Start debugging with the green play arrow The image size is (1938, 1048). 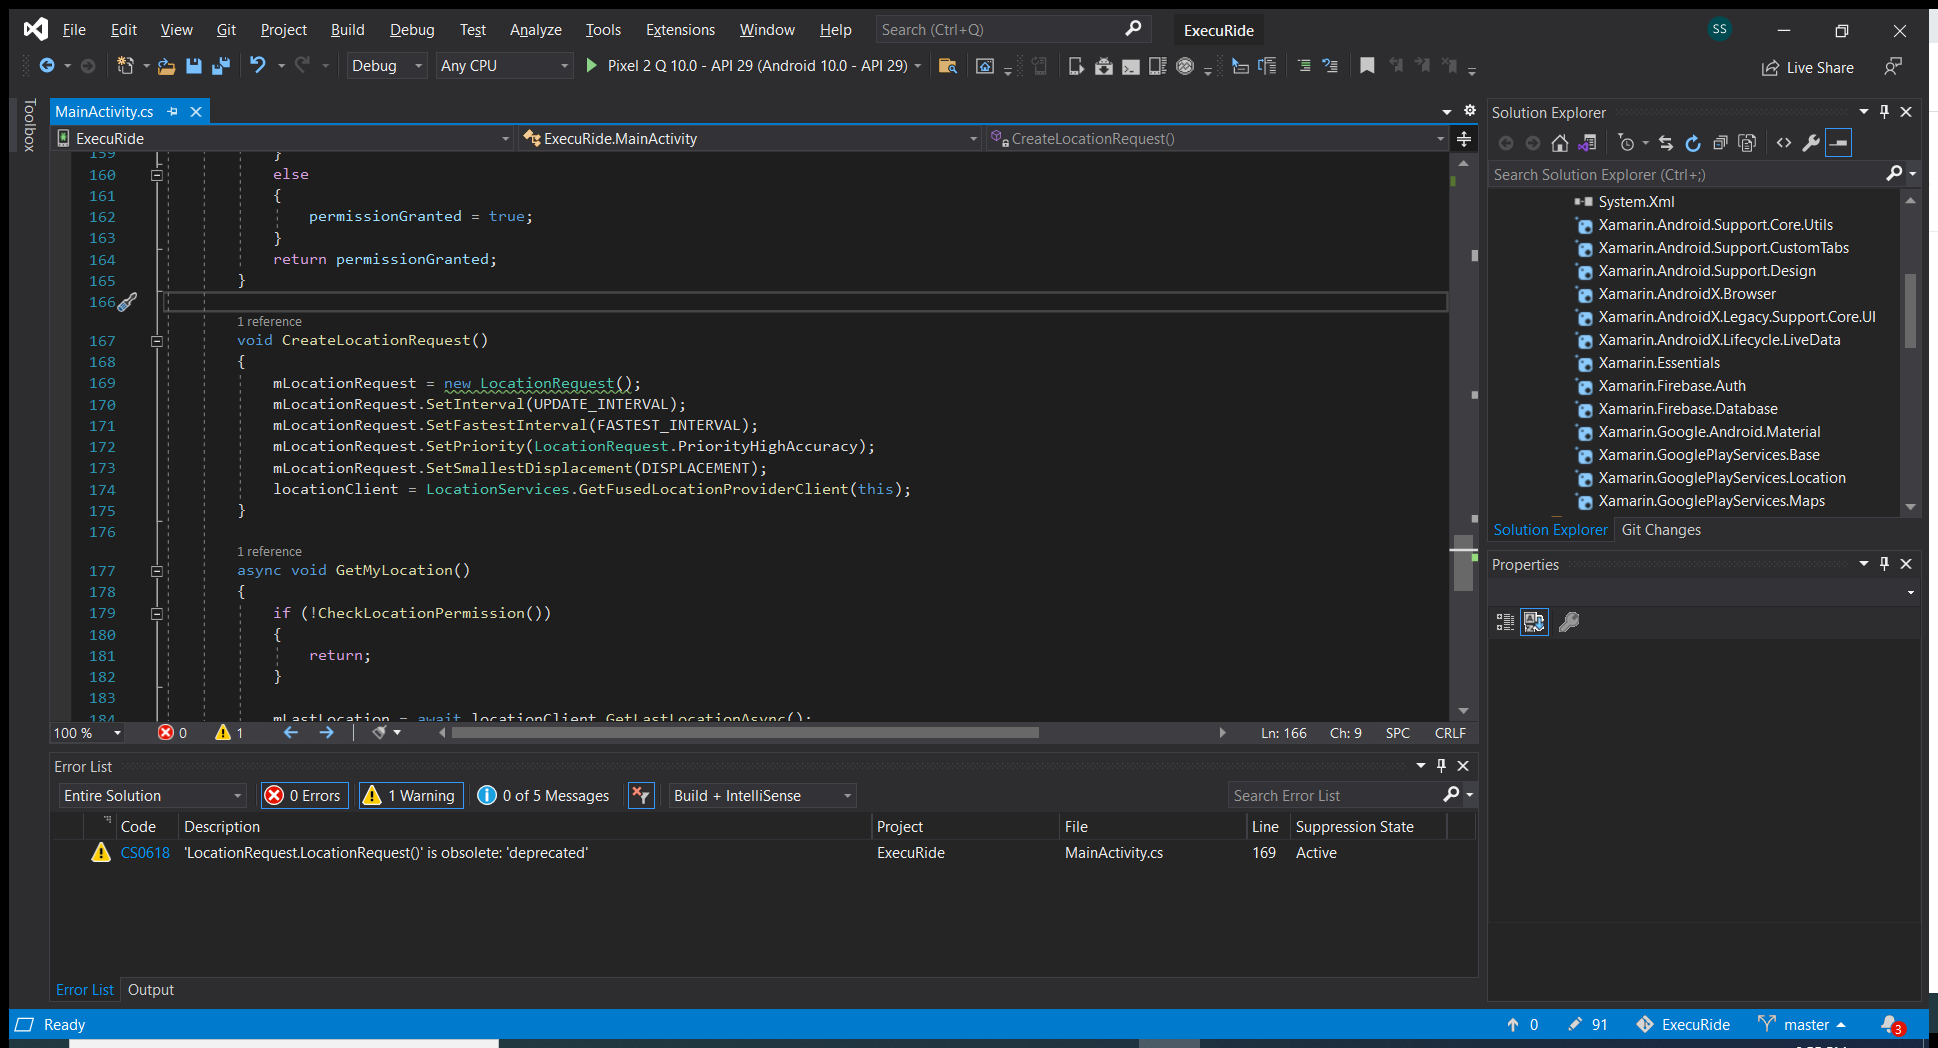pos(592,66)
